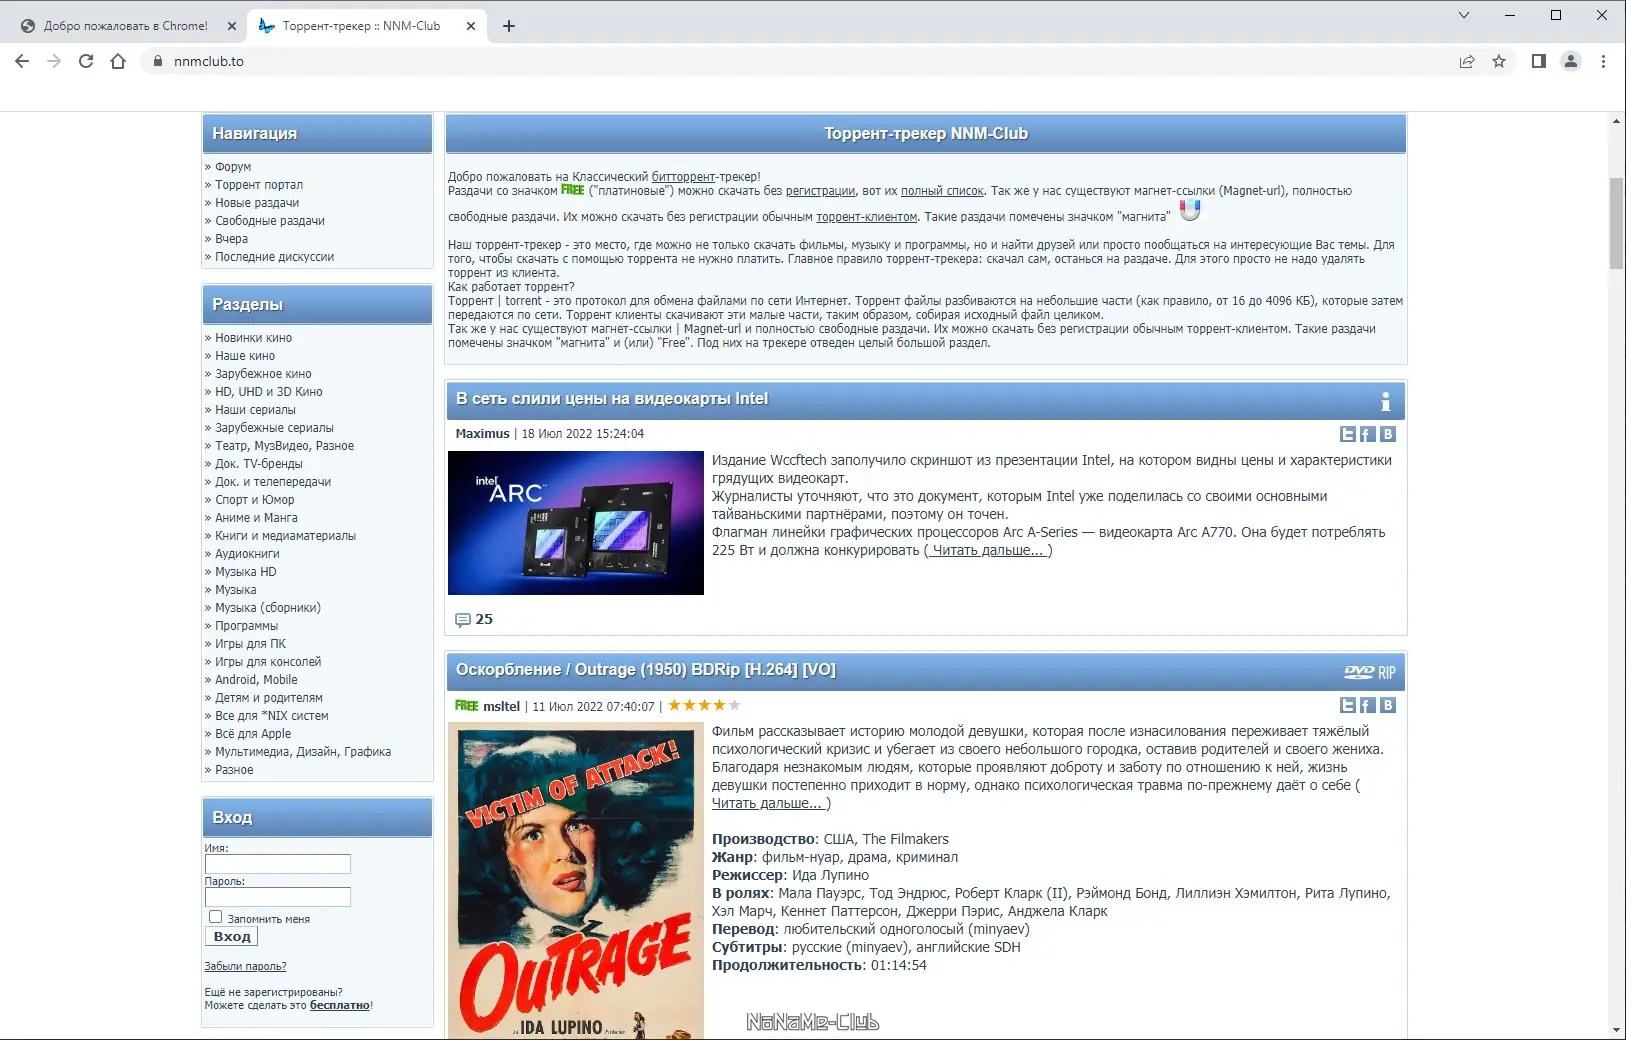Open the comments icon showing 25
Viewport: 1626px width, 1040px height.
click(x=462, y=620)
